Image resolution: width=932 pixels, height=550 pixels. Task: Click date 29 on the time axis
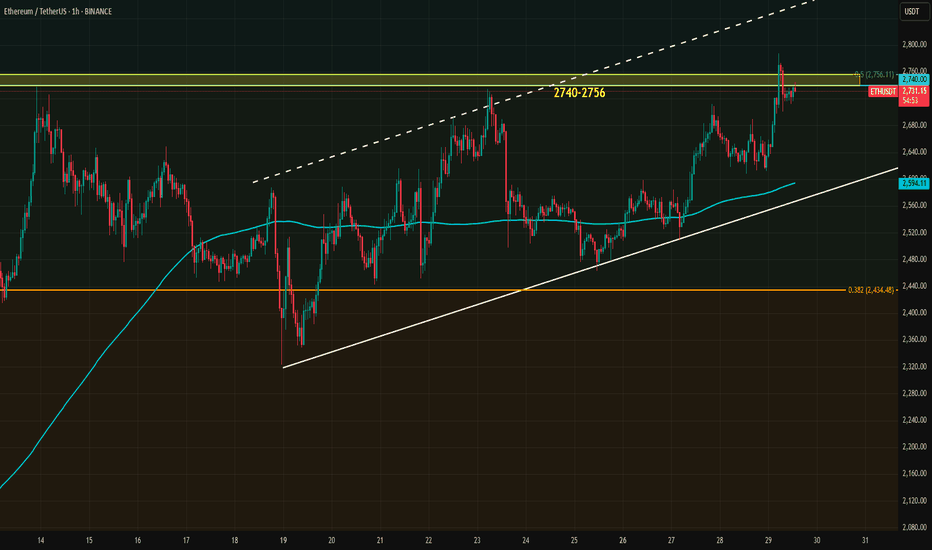769,540
